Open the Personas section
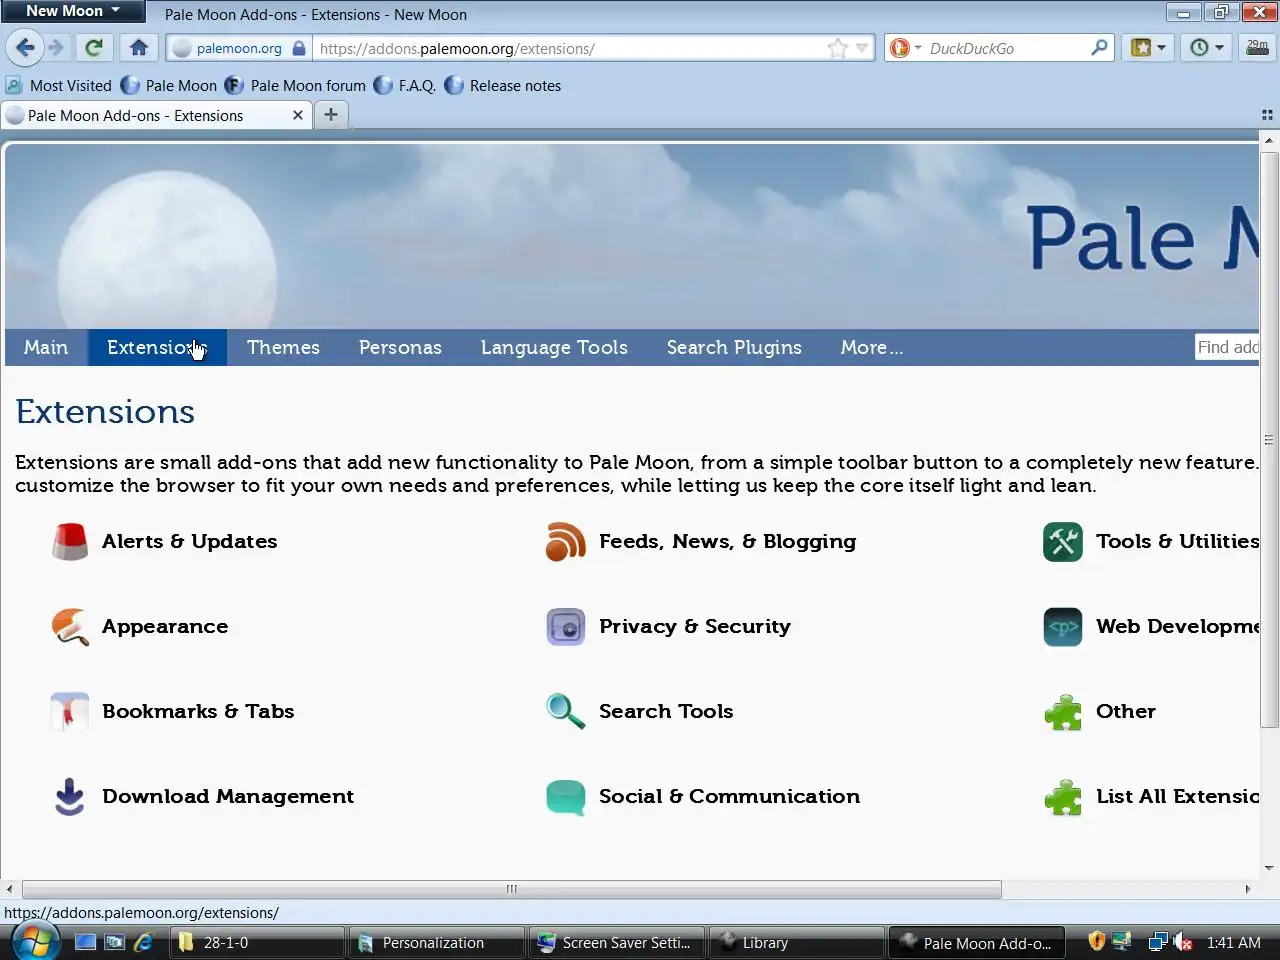 coord(400,347)
